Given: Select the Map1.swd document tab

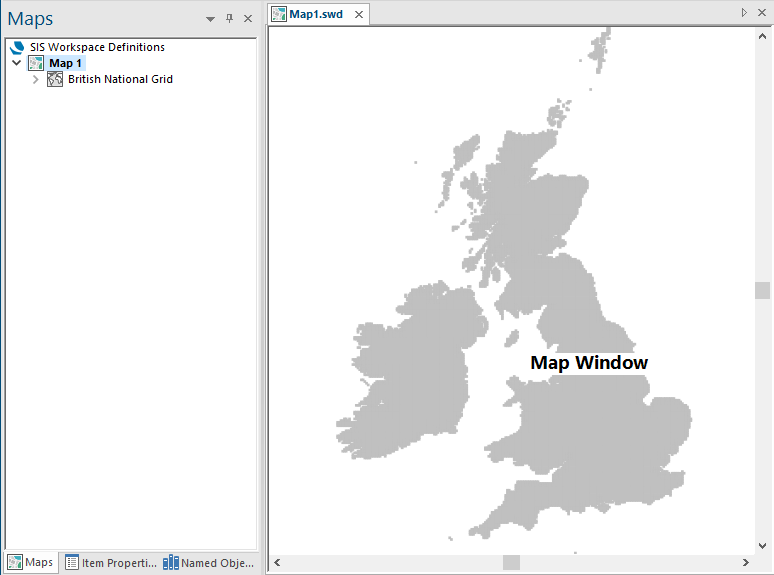Looking at the screenshot, I should click(316, 15).
